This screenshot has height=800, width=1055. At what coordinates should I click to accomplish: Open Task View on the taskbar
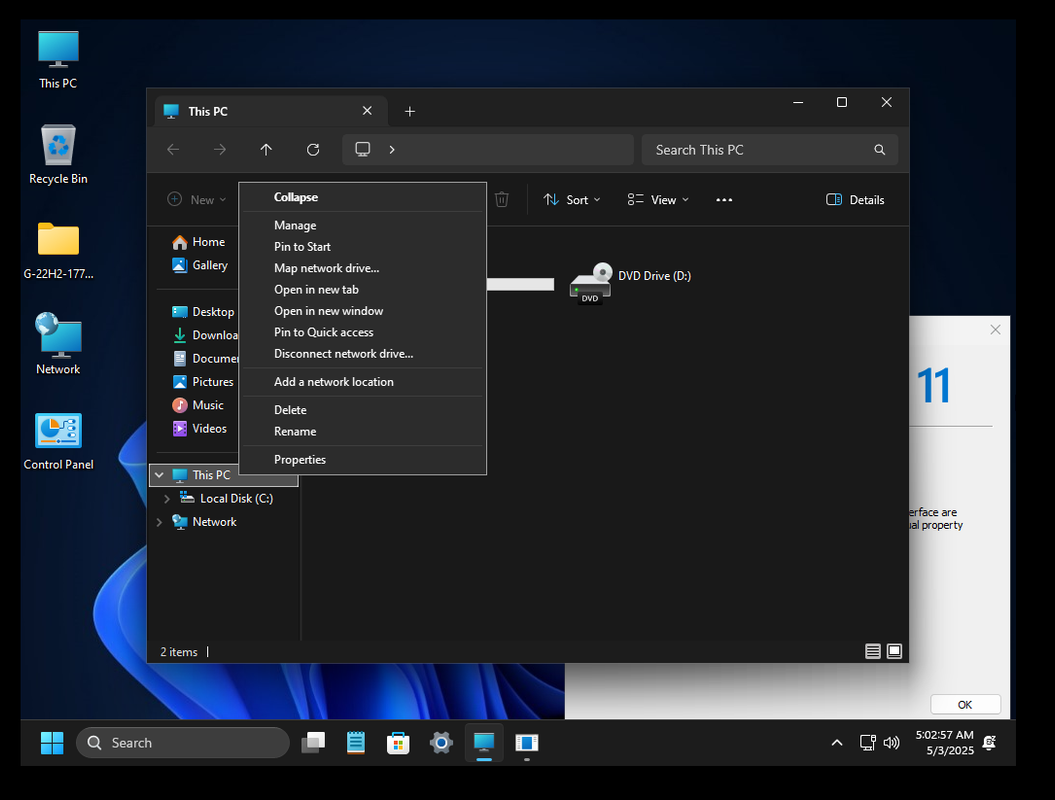(x=313, y=743)
